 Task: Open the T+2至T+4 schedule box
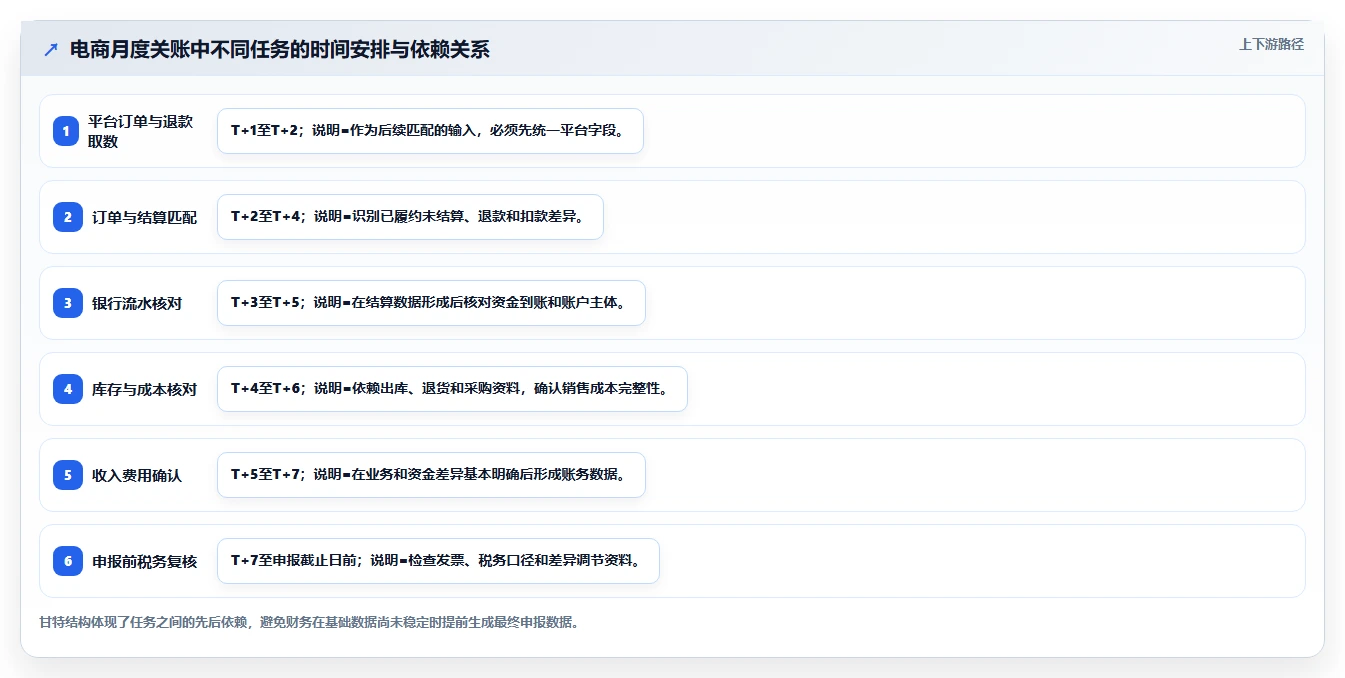tap(410, 217)
